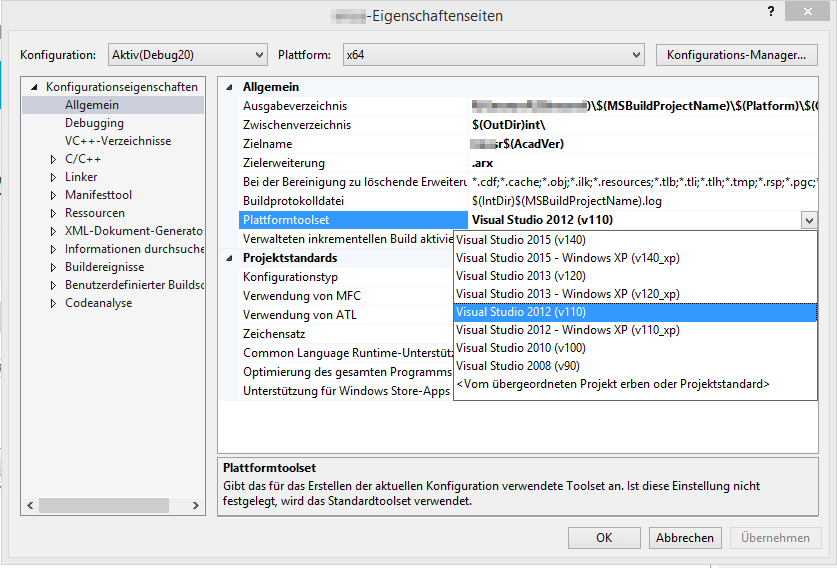The width and height of the screenshot is (837, 568).
Task: Expand the Codeanalyse node
Action: tap(53, 303)
